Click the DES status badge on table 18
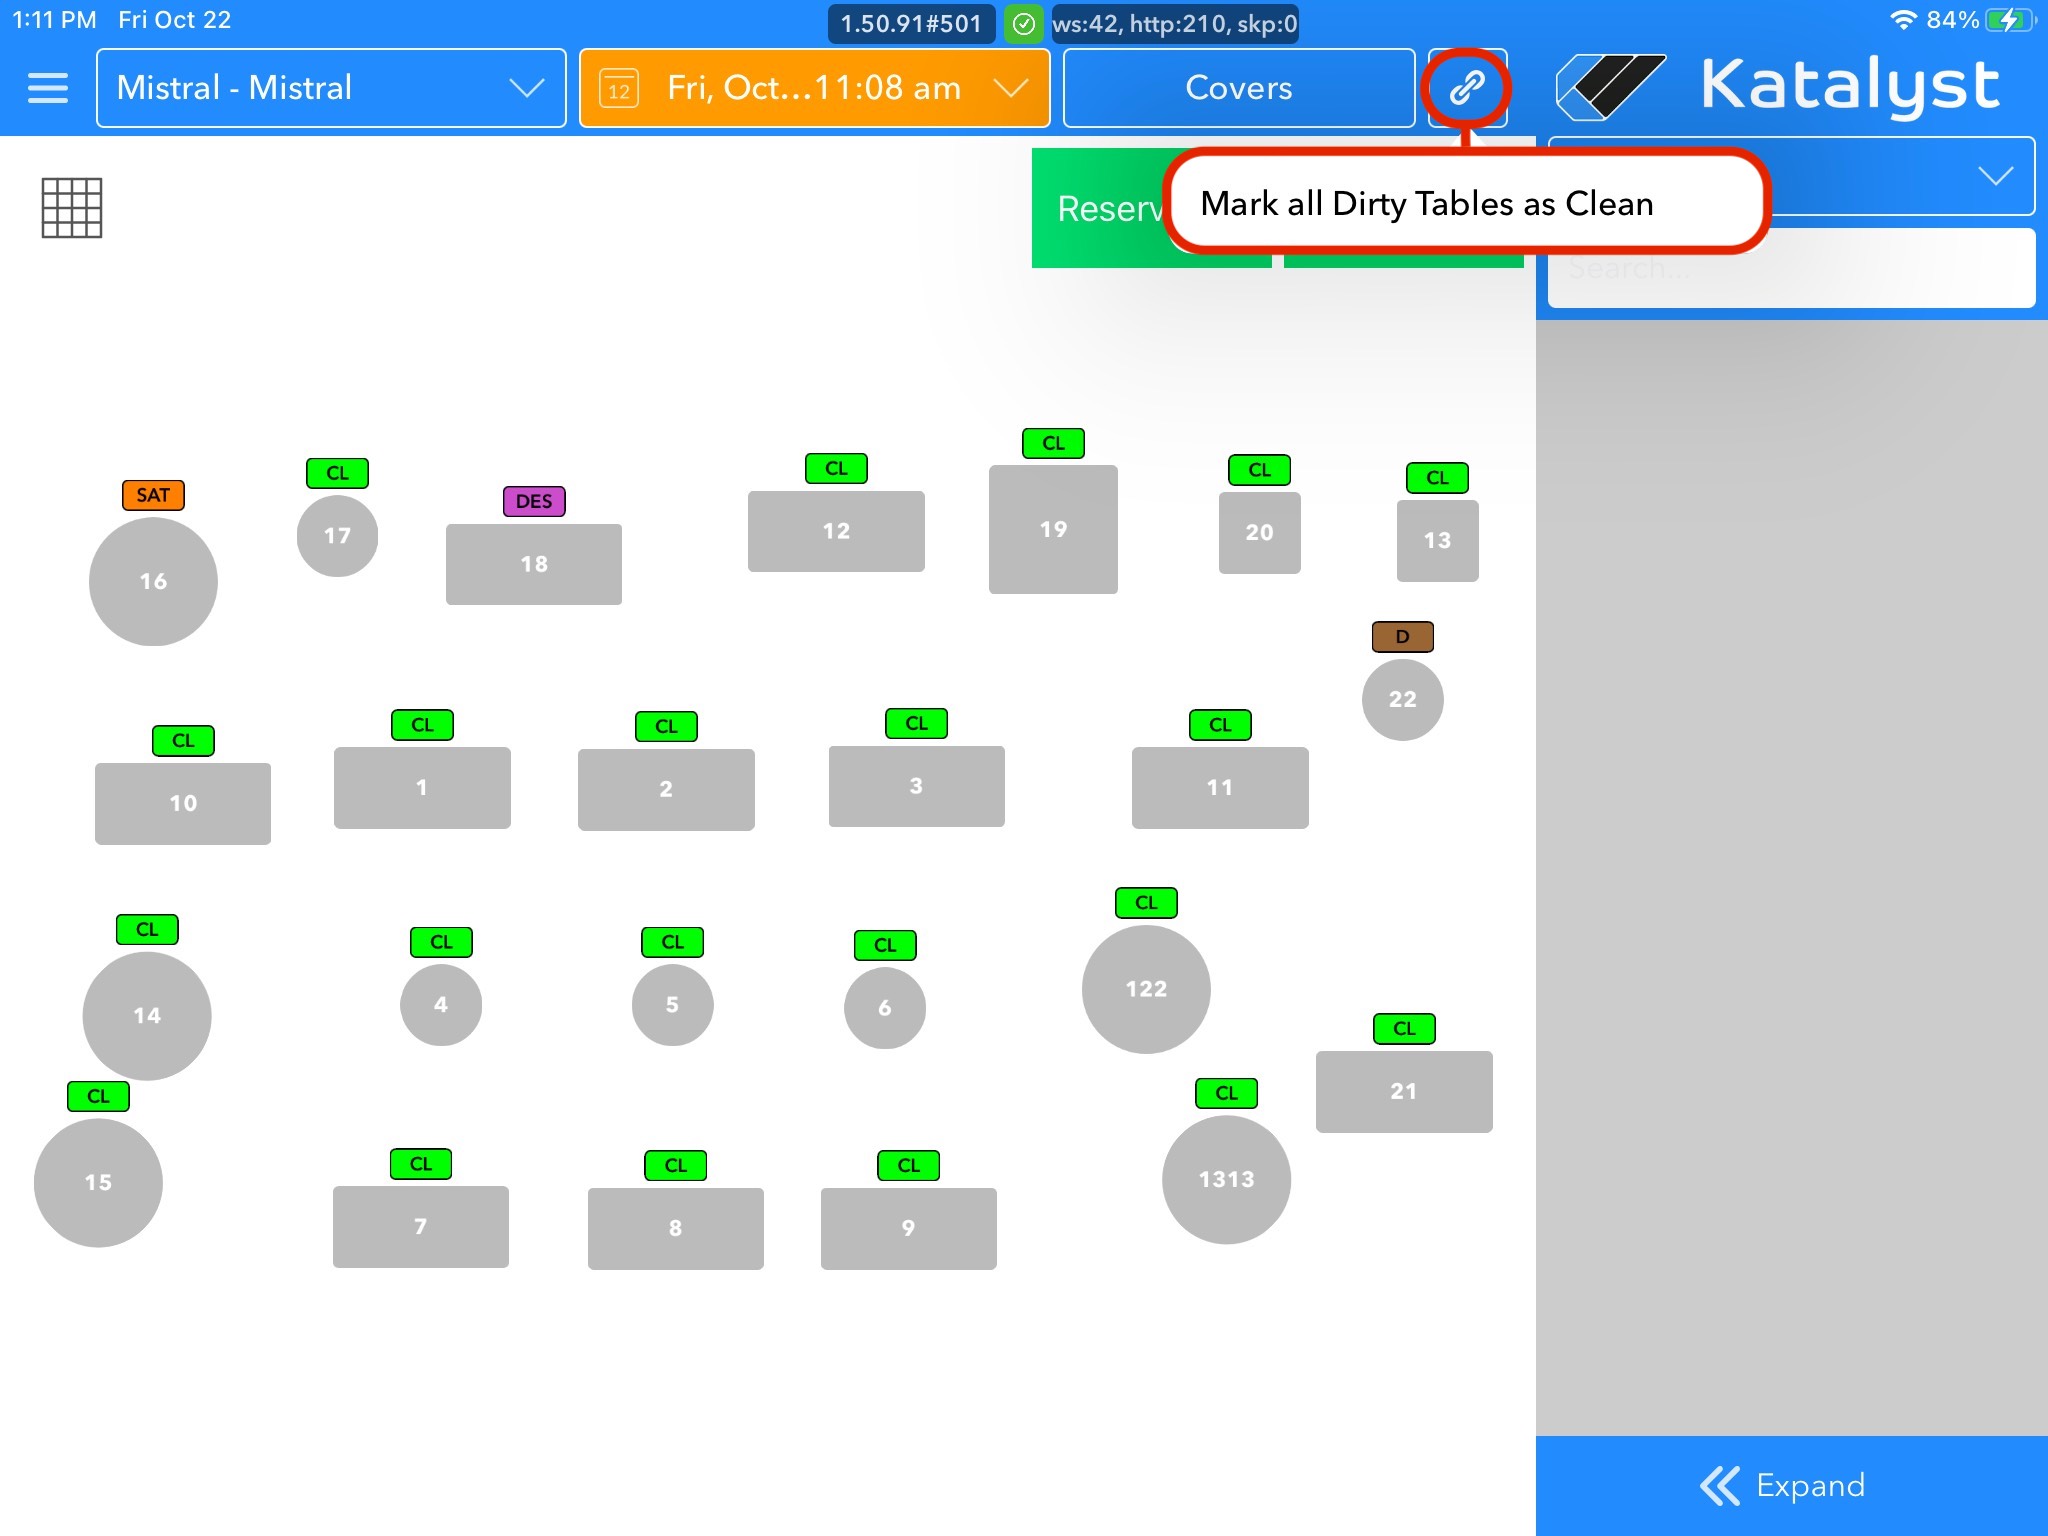Image resolution: width=2048 pixels, height=1536 pixels. (534, 501)
